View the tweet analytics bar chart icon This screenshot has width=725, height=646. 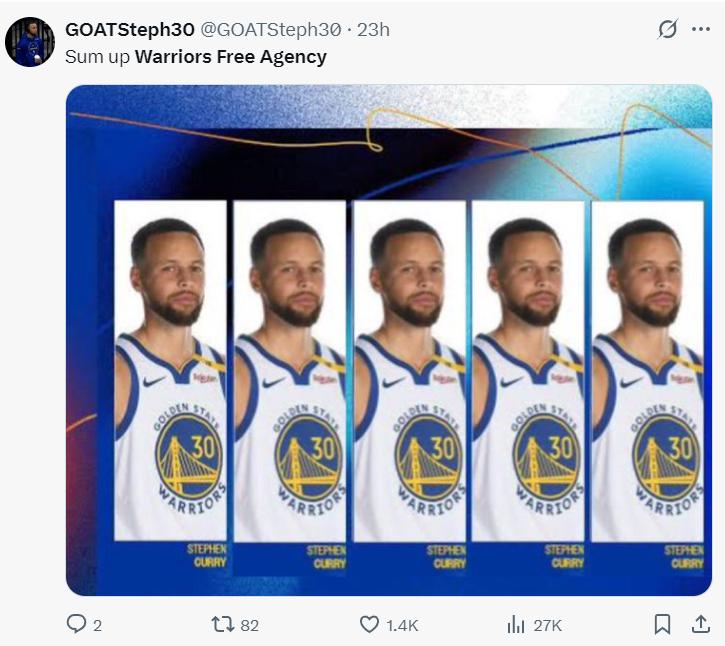(516, 625)
